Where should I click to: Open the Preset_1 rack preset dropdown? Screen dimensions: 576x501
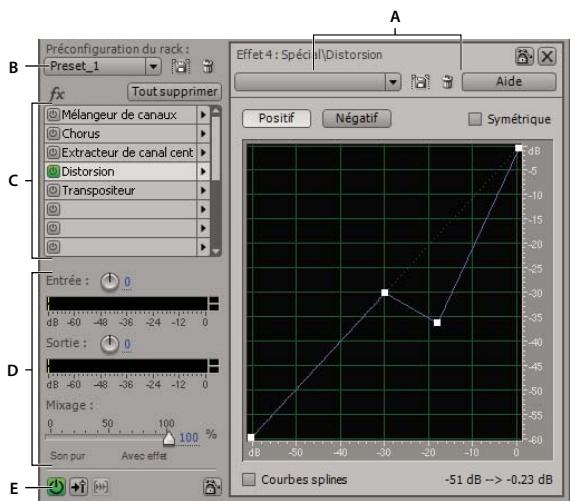point(153,66)
